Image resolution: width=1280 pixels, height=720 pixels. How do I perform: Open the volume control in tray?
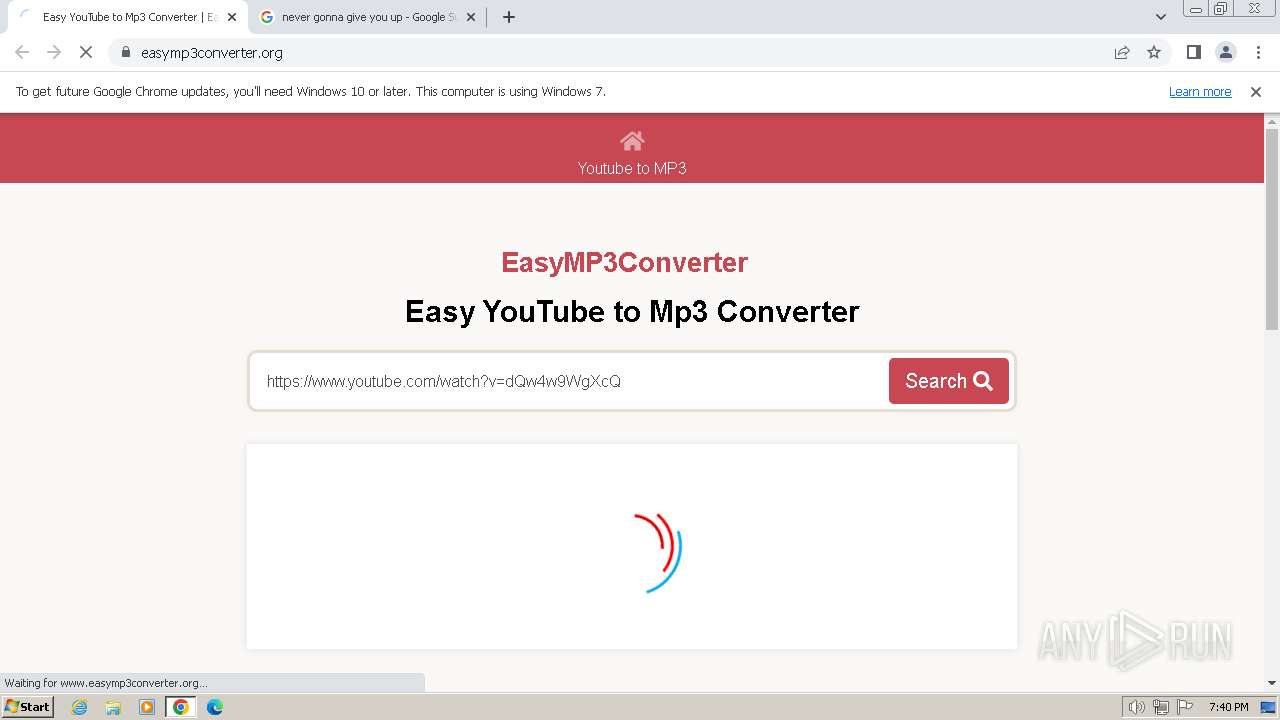pos(1136,707)
